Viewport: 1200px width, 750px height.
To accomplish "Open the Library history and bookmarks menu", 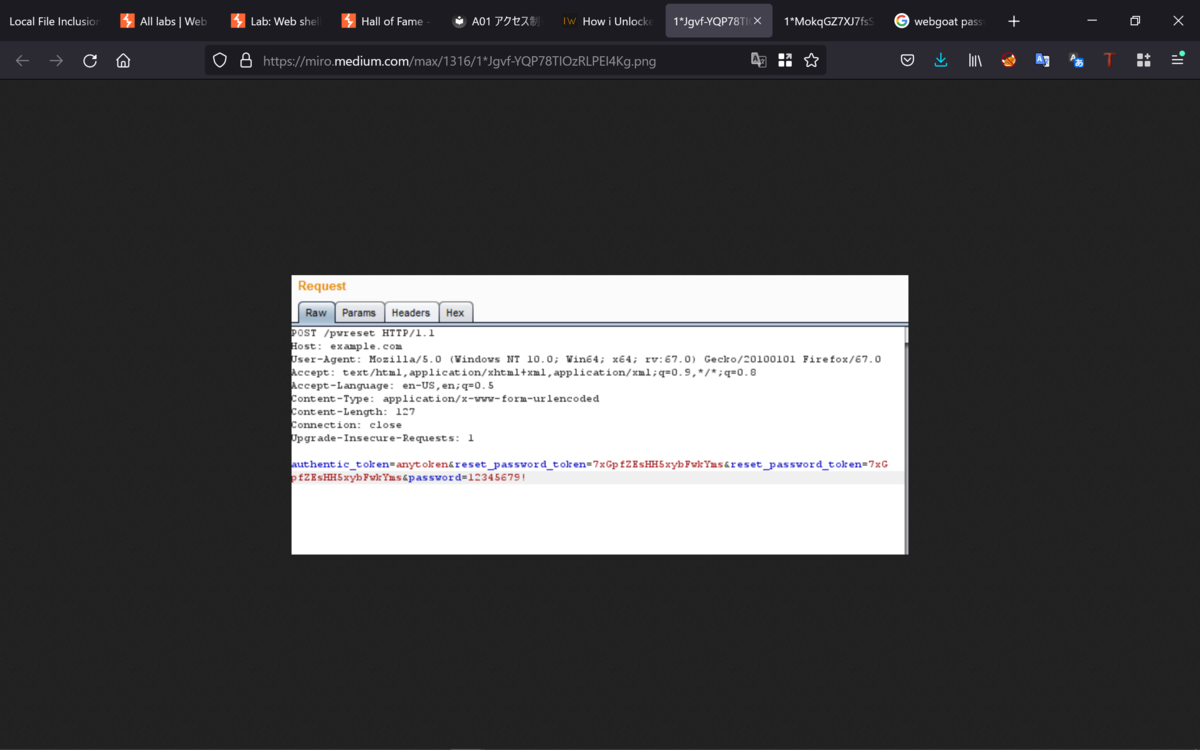I will pyautogui.click(x=975, y=61).
